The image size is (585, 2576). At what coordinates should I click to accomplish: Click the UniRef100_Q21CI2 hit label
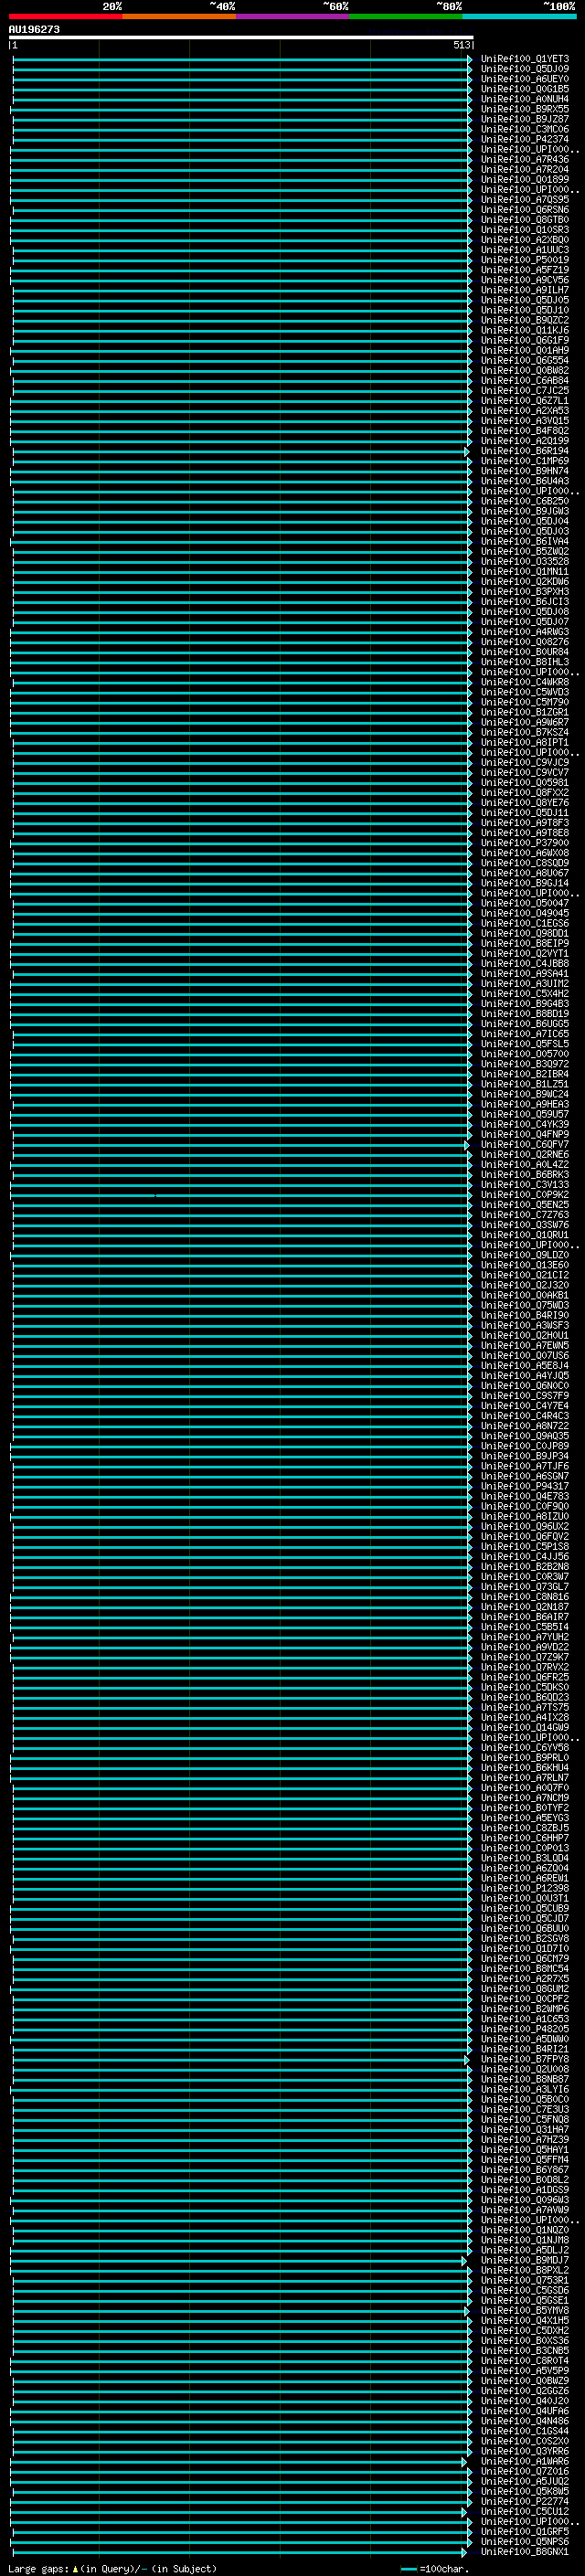[525, 1275]
